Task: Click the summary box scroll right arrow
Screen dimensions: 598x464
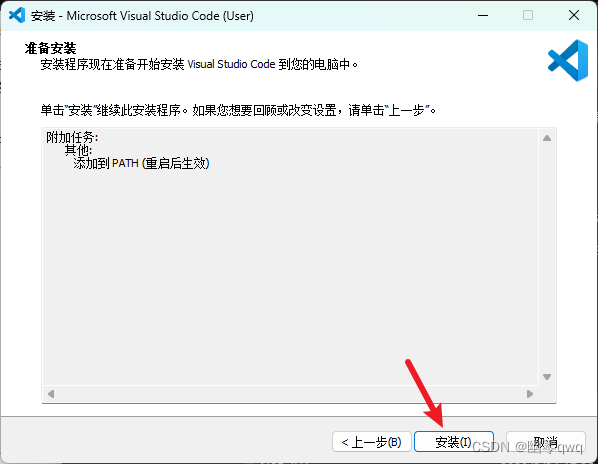Action: point(530,394)
